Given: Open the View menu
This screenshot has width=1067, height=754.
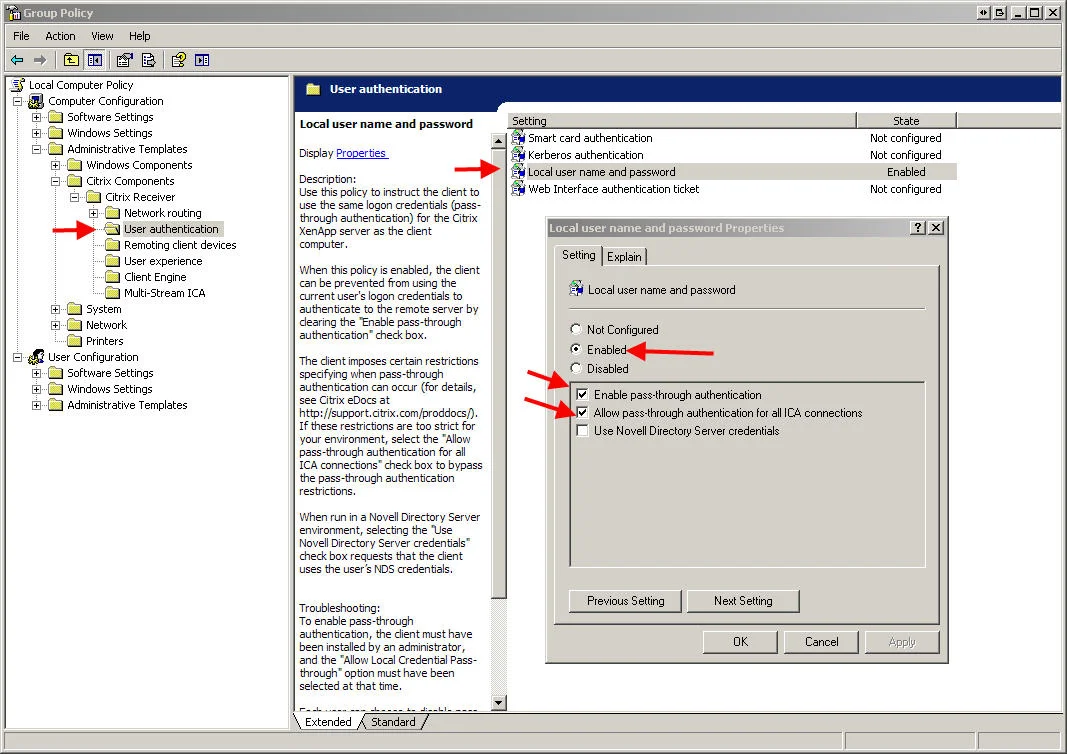Looking at the screenshot, I should [x=102, y=36].
